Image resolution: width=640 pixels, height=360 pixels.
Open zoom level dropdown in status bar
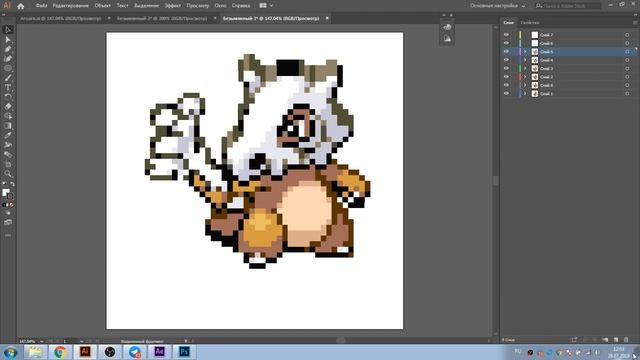[x=42, y=341]
